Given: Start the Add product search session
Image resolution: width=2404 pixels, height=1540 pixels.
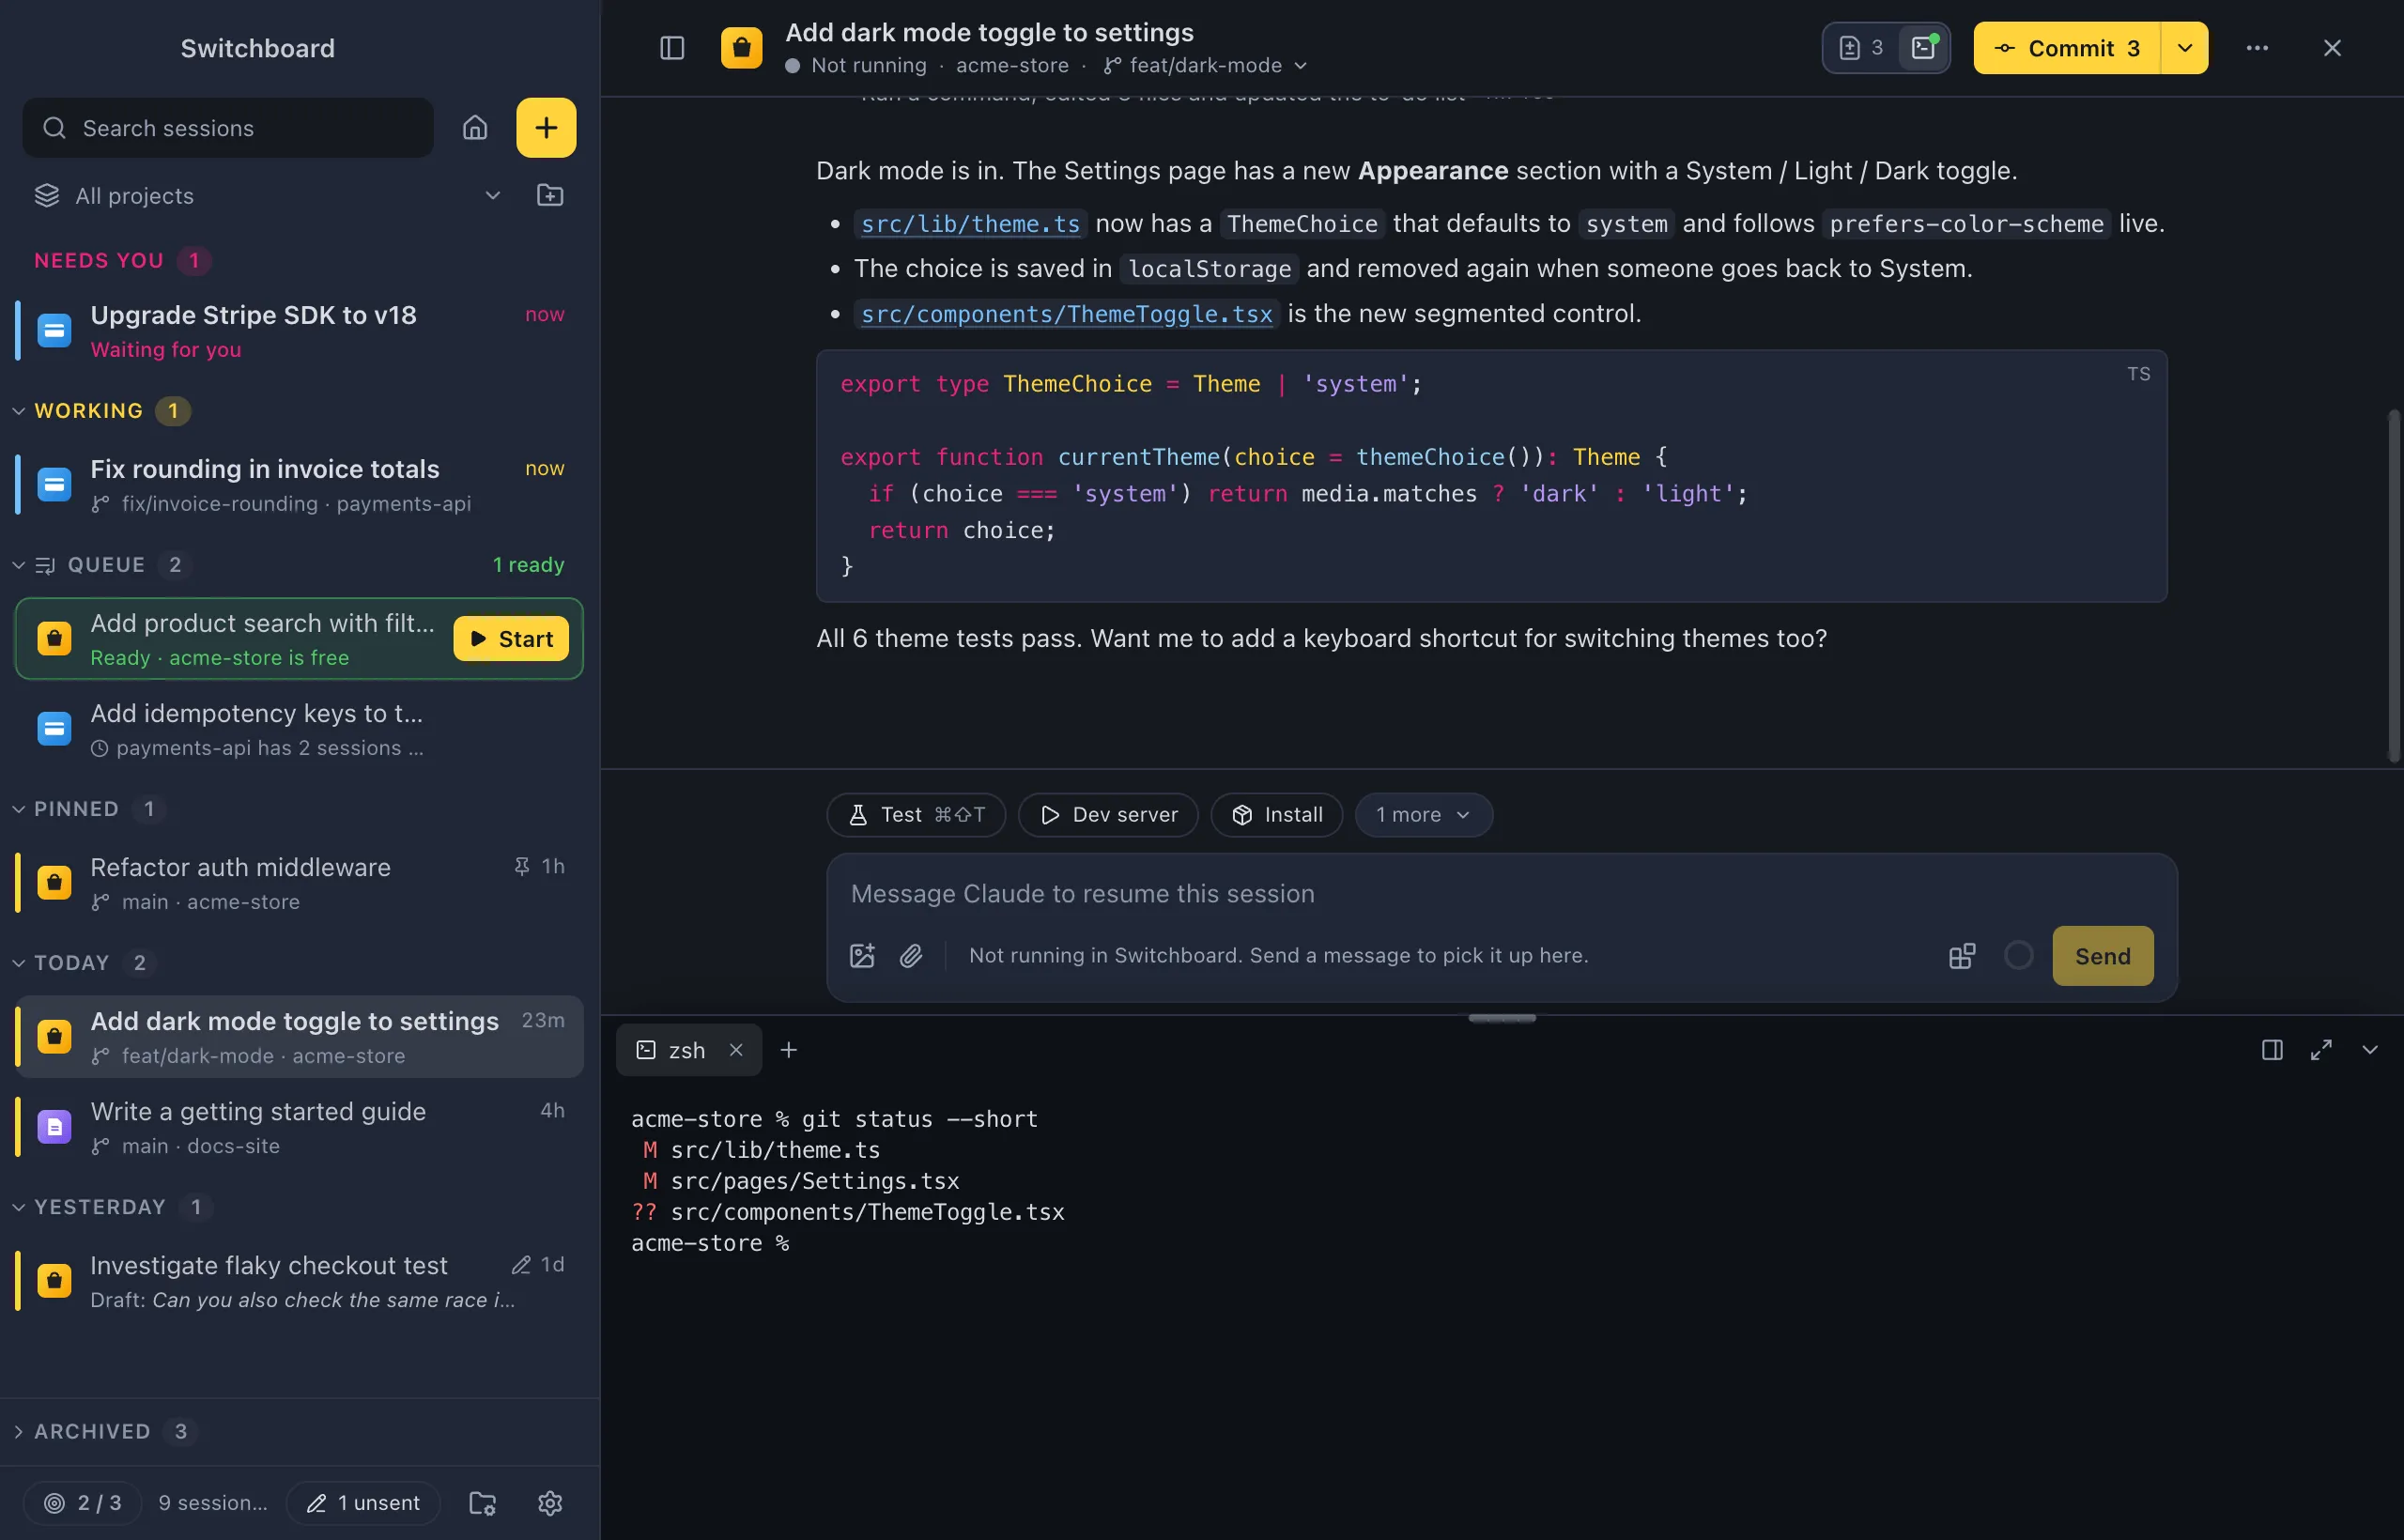Looking at the screenshot, I should (511, 639).
